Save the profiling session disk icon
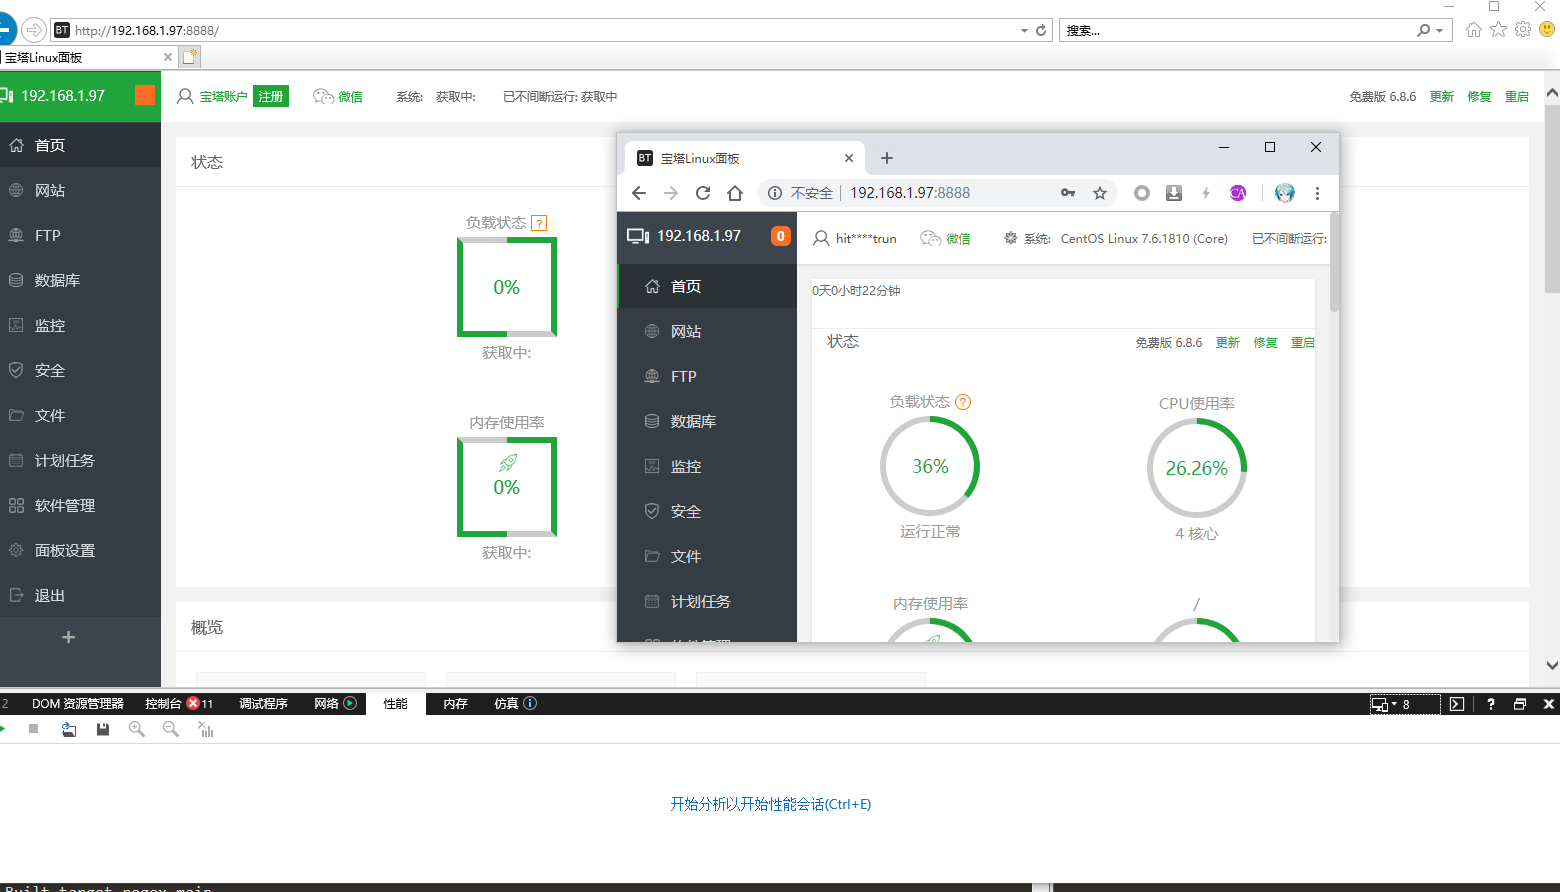 click(103, 730)
